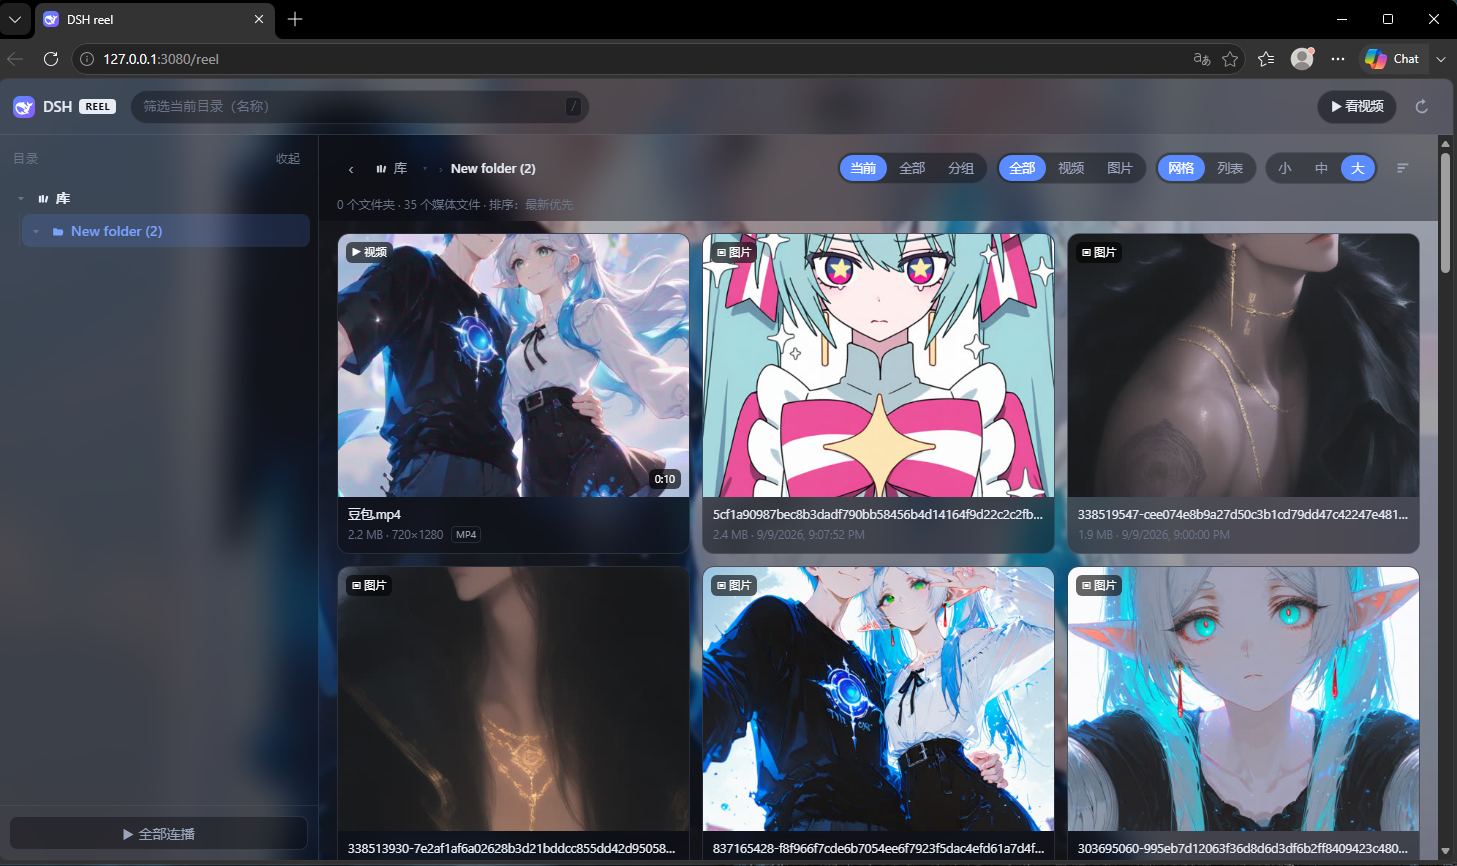This screenshot has width=1457, height=866.
Task: Set thumbnail size to 大
Action: point(1357,168)
